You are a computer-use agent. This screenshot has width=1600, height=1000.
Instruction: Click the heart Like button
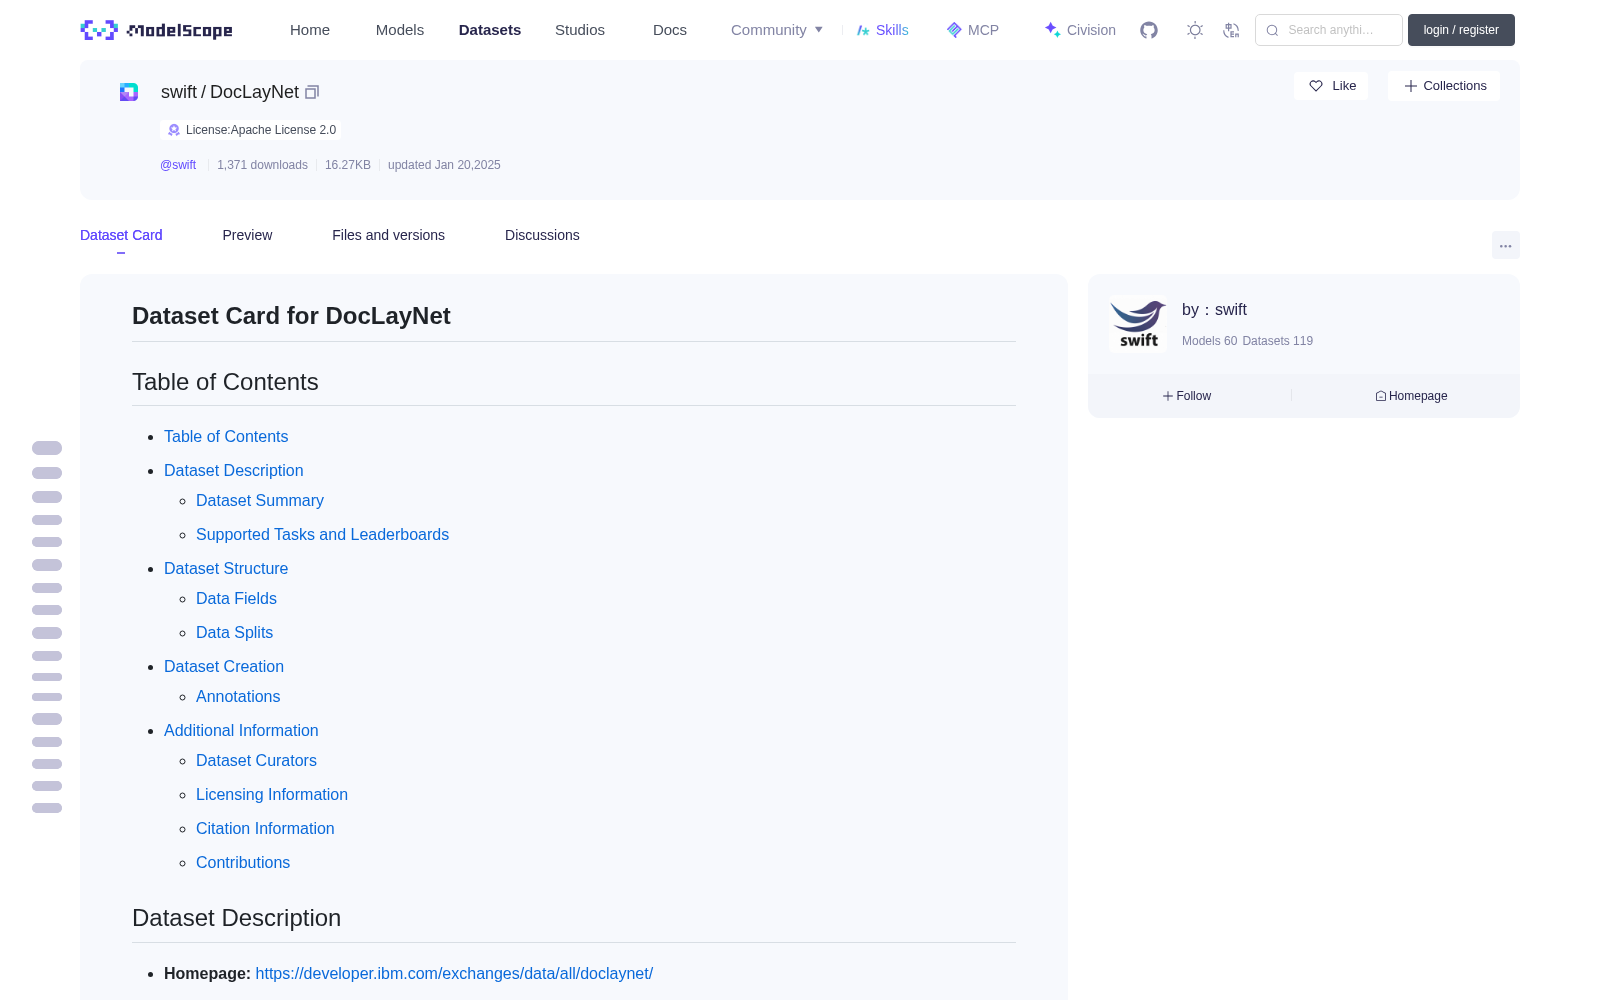[x=1331, y=86]
